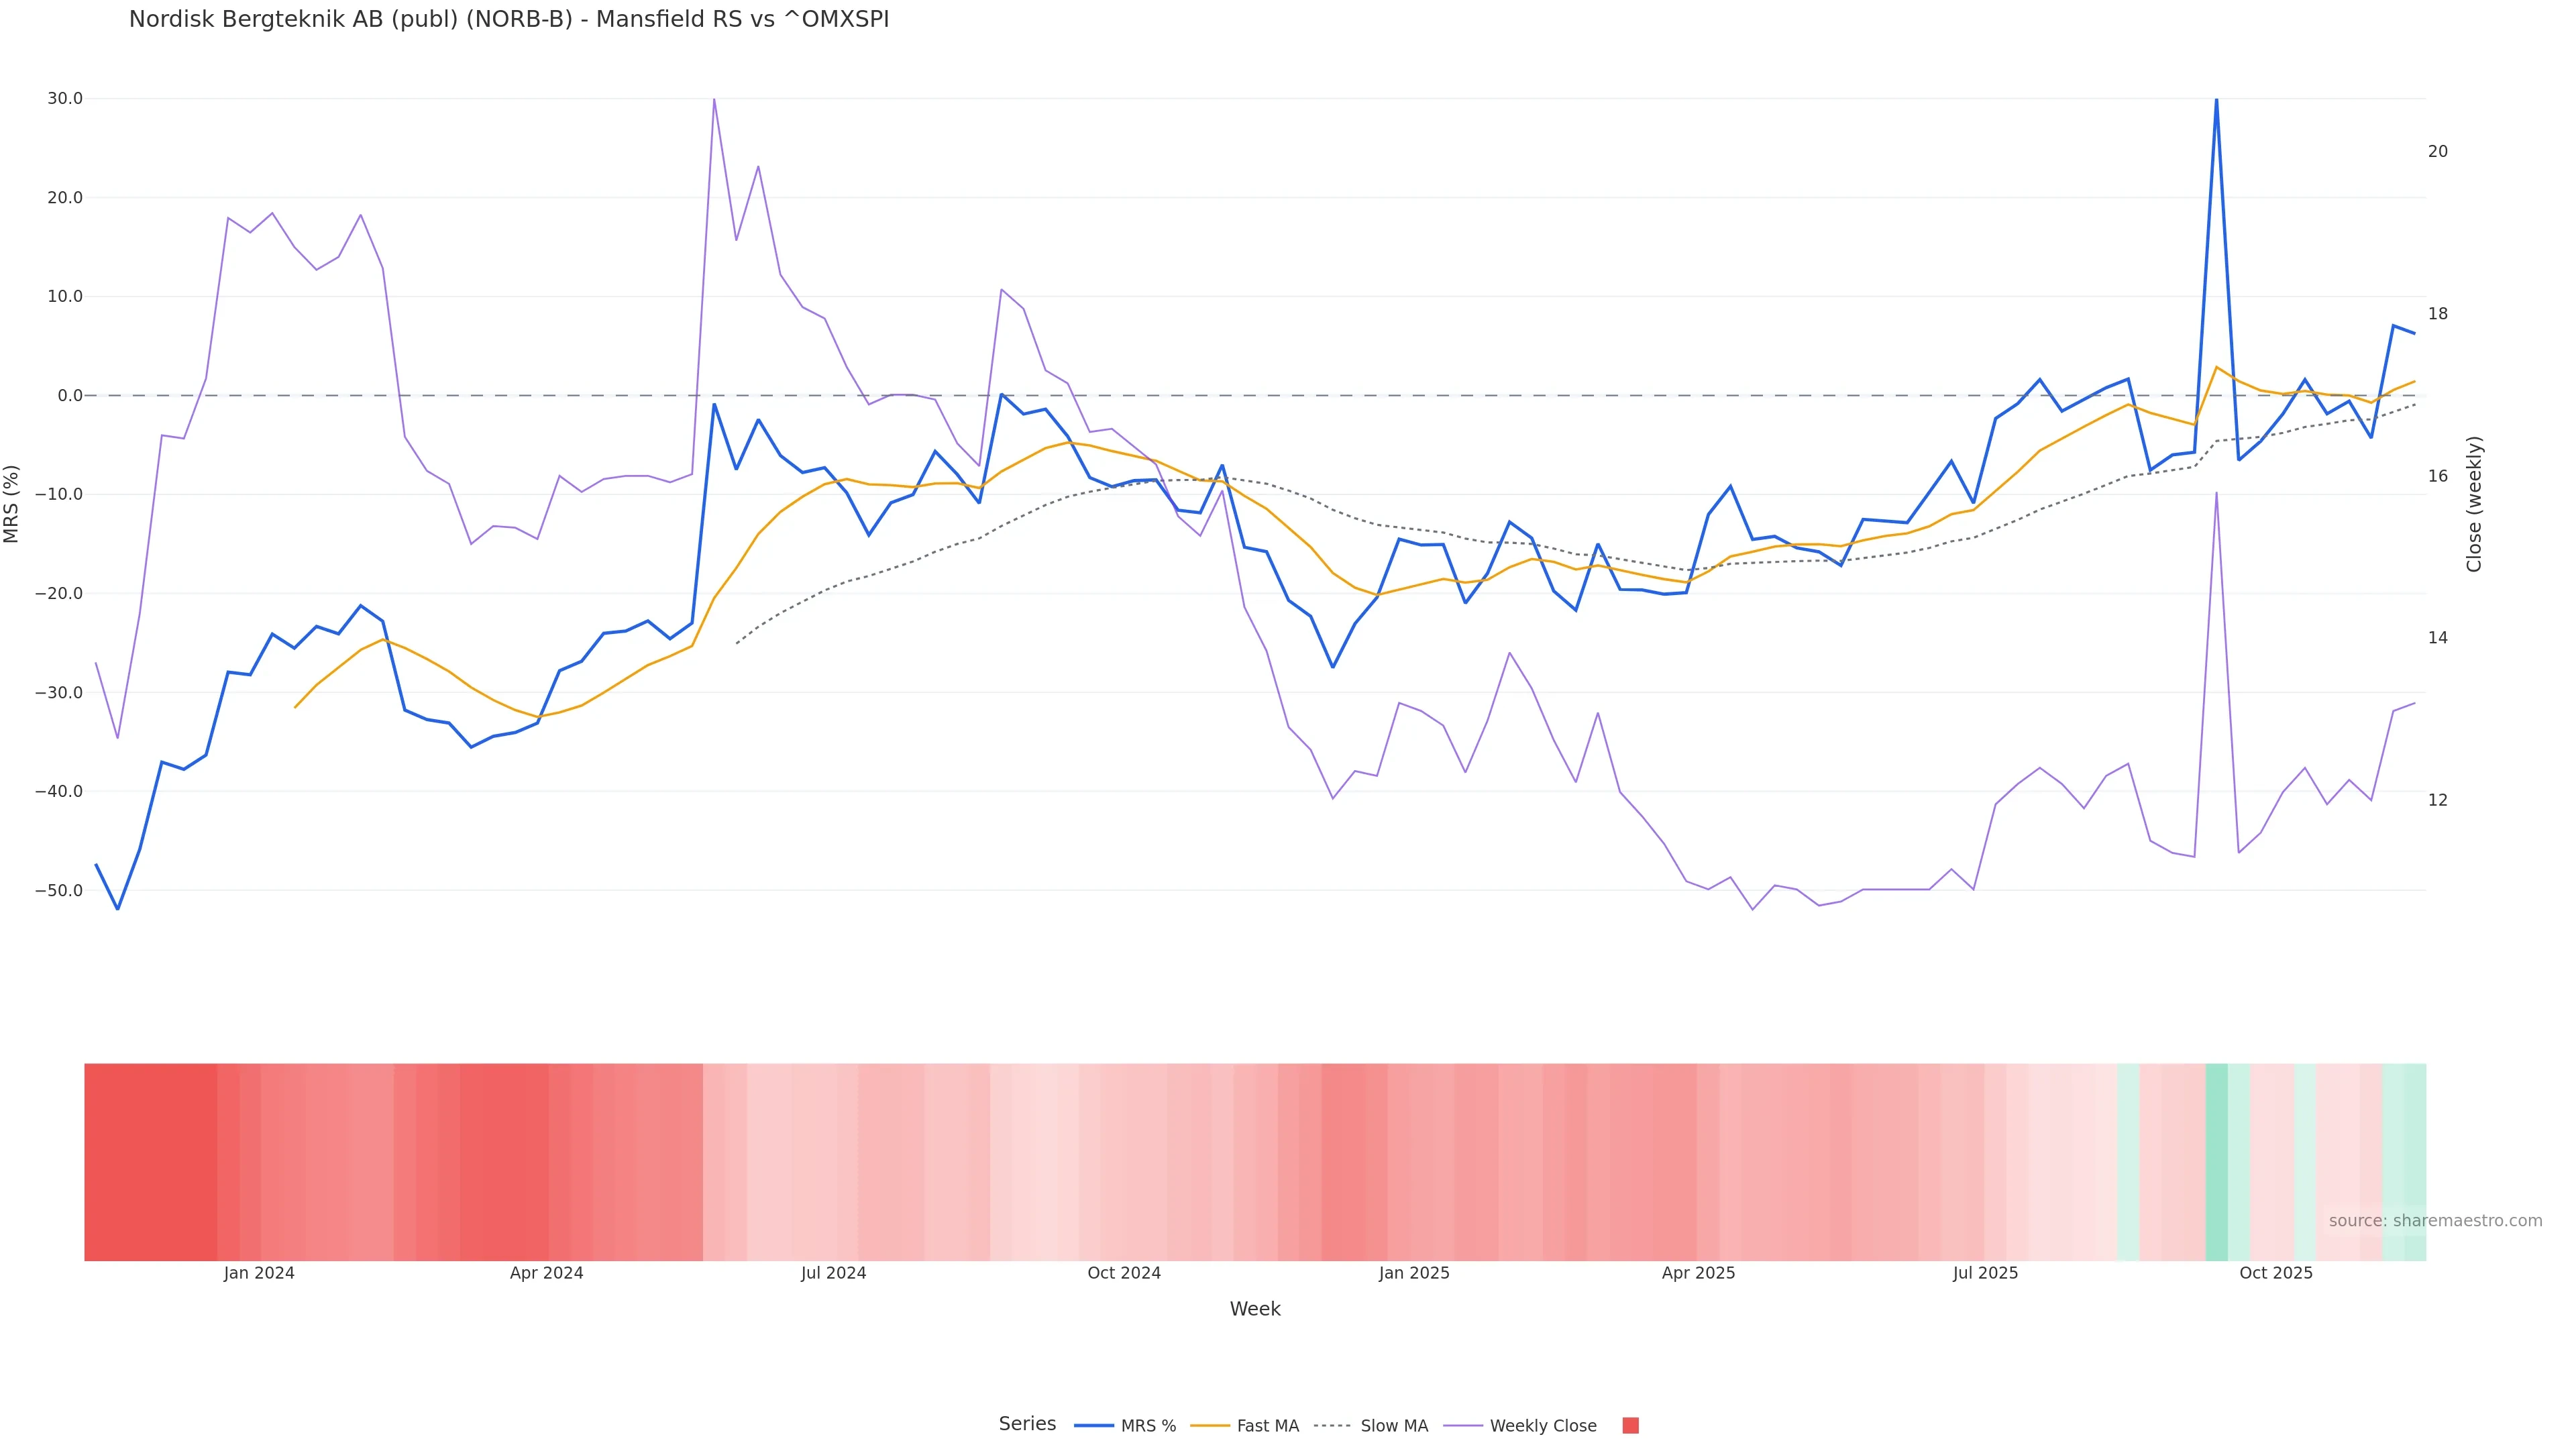Click the red square legend swatch
The image size is (2576, 1449).
1630,1425
